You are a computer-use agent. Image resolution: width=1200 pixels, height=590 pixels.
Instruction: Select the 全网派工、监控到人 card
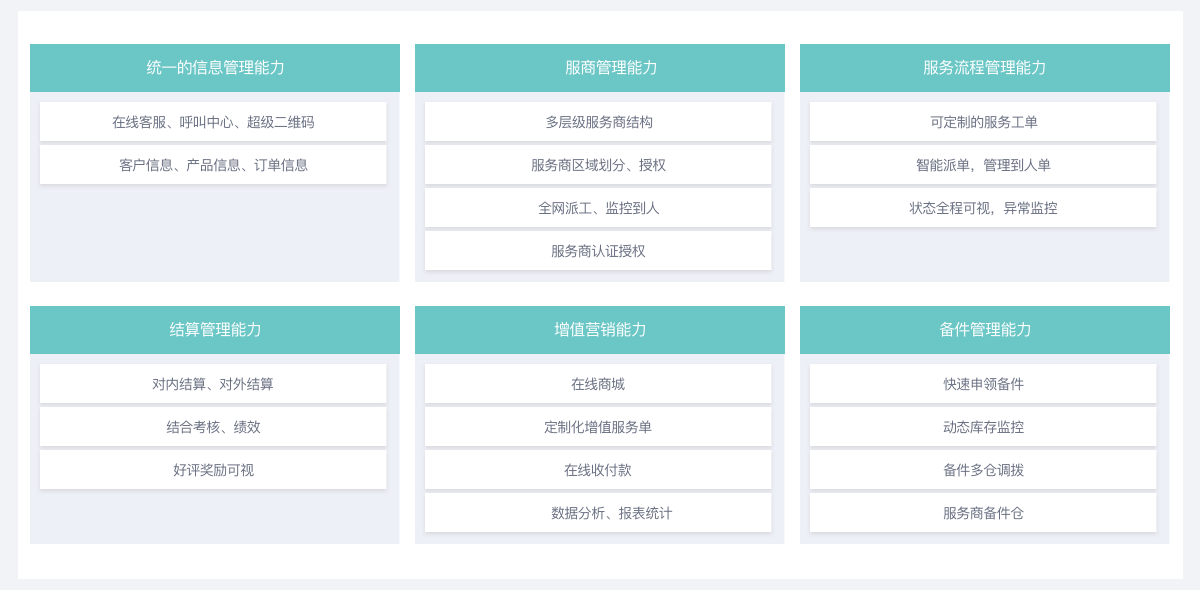tap(598, 208)
